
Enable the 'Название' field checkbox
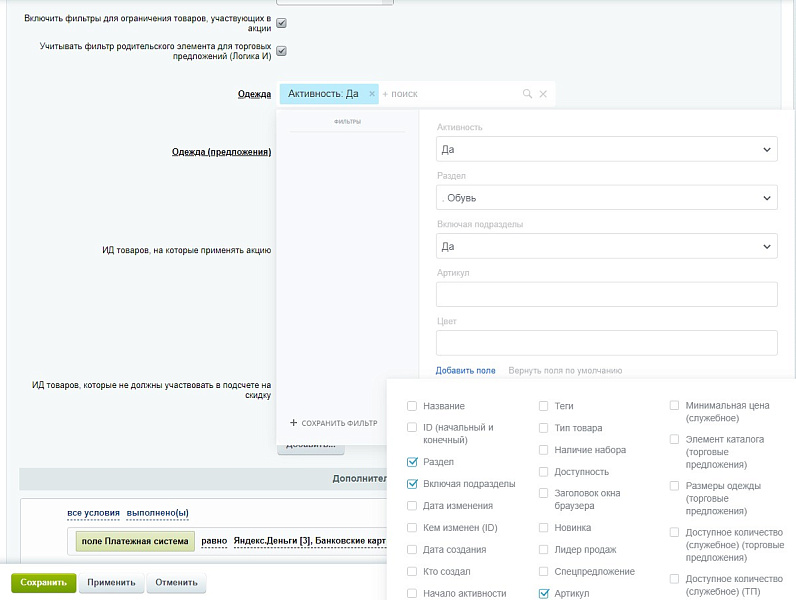coord(413,406)
